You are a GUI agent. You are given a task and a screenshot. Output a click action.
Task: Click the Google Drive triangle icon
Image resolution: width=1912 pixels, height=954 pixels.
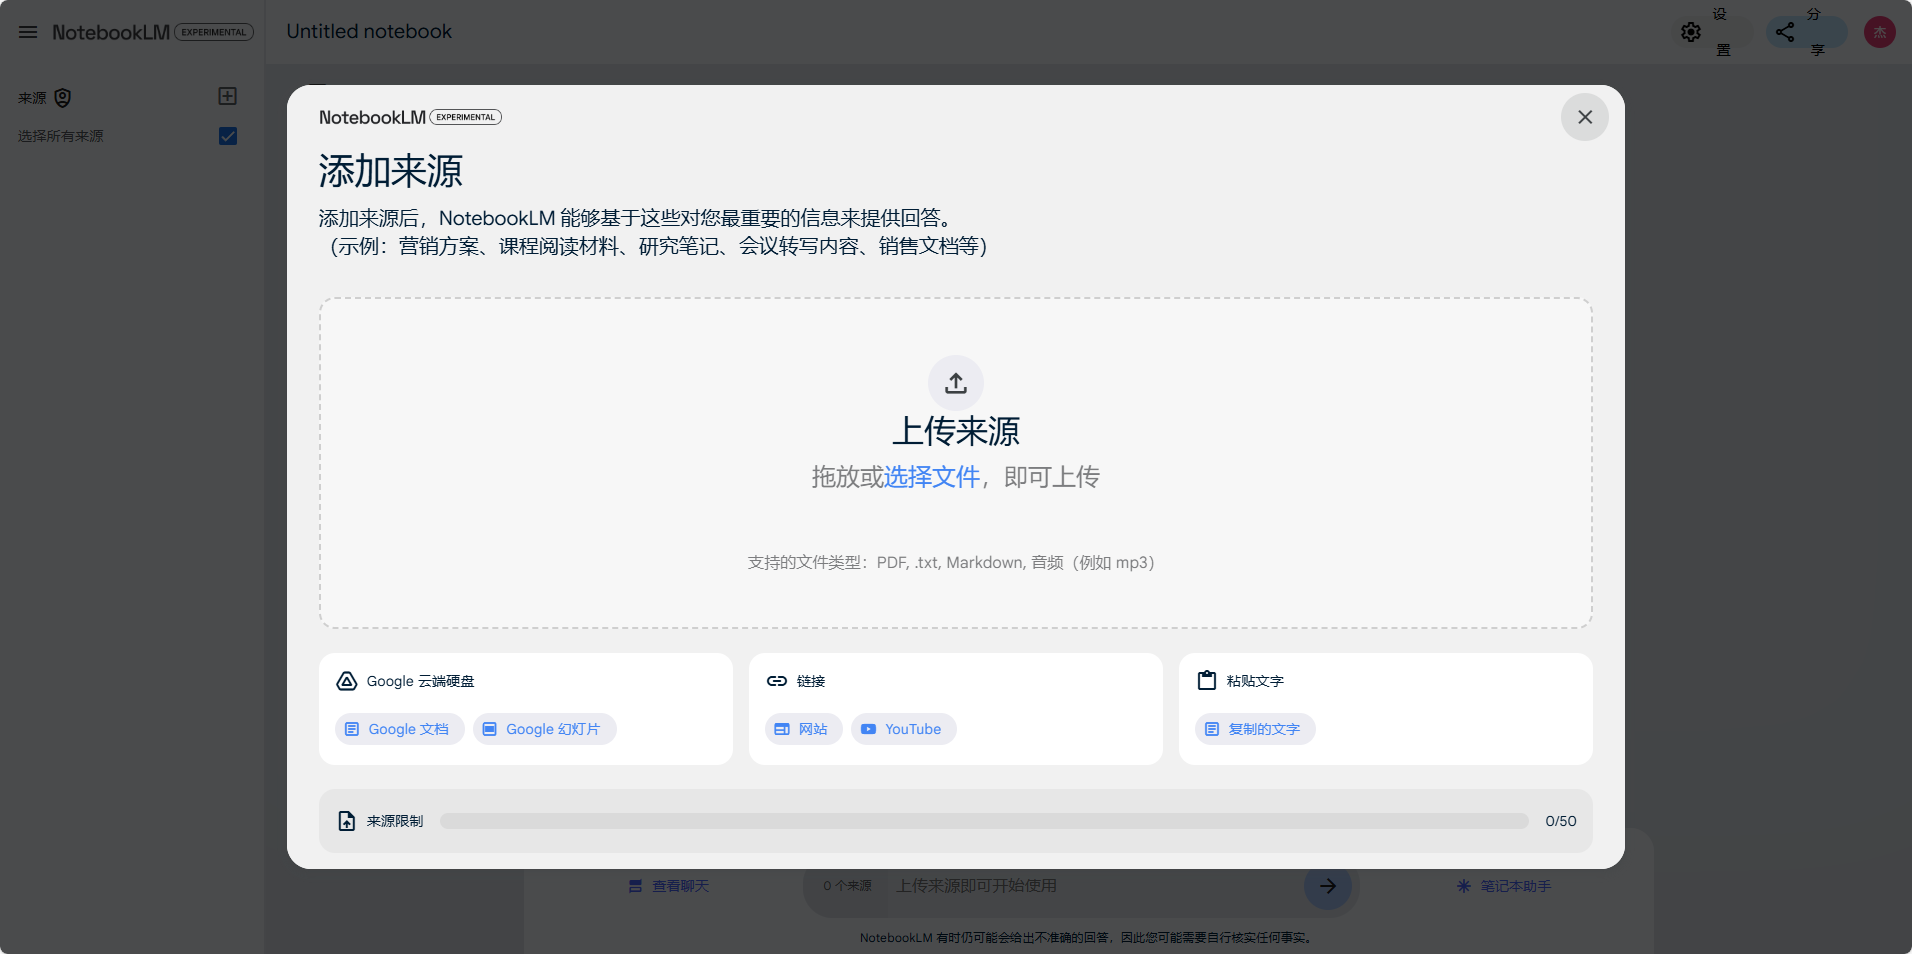(x=347, y=681)
